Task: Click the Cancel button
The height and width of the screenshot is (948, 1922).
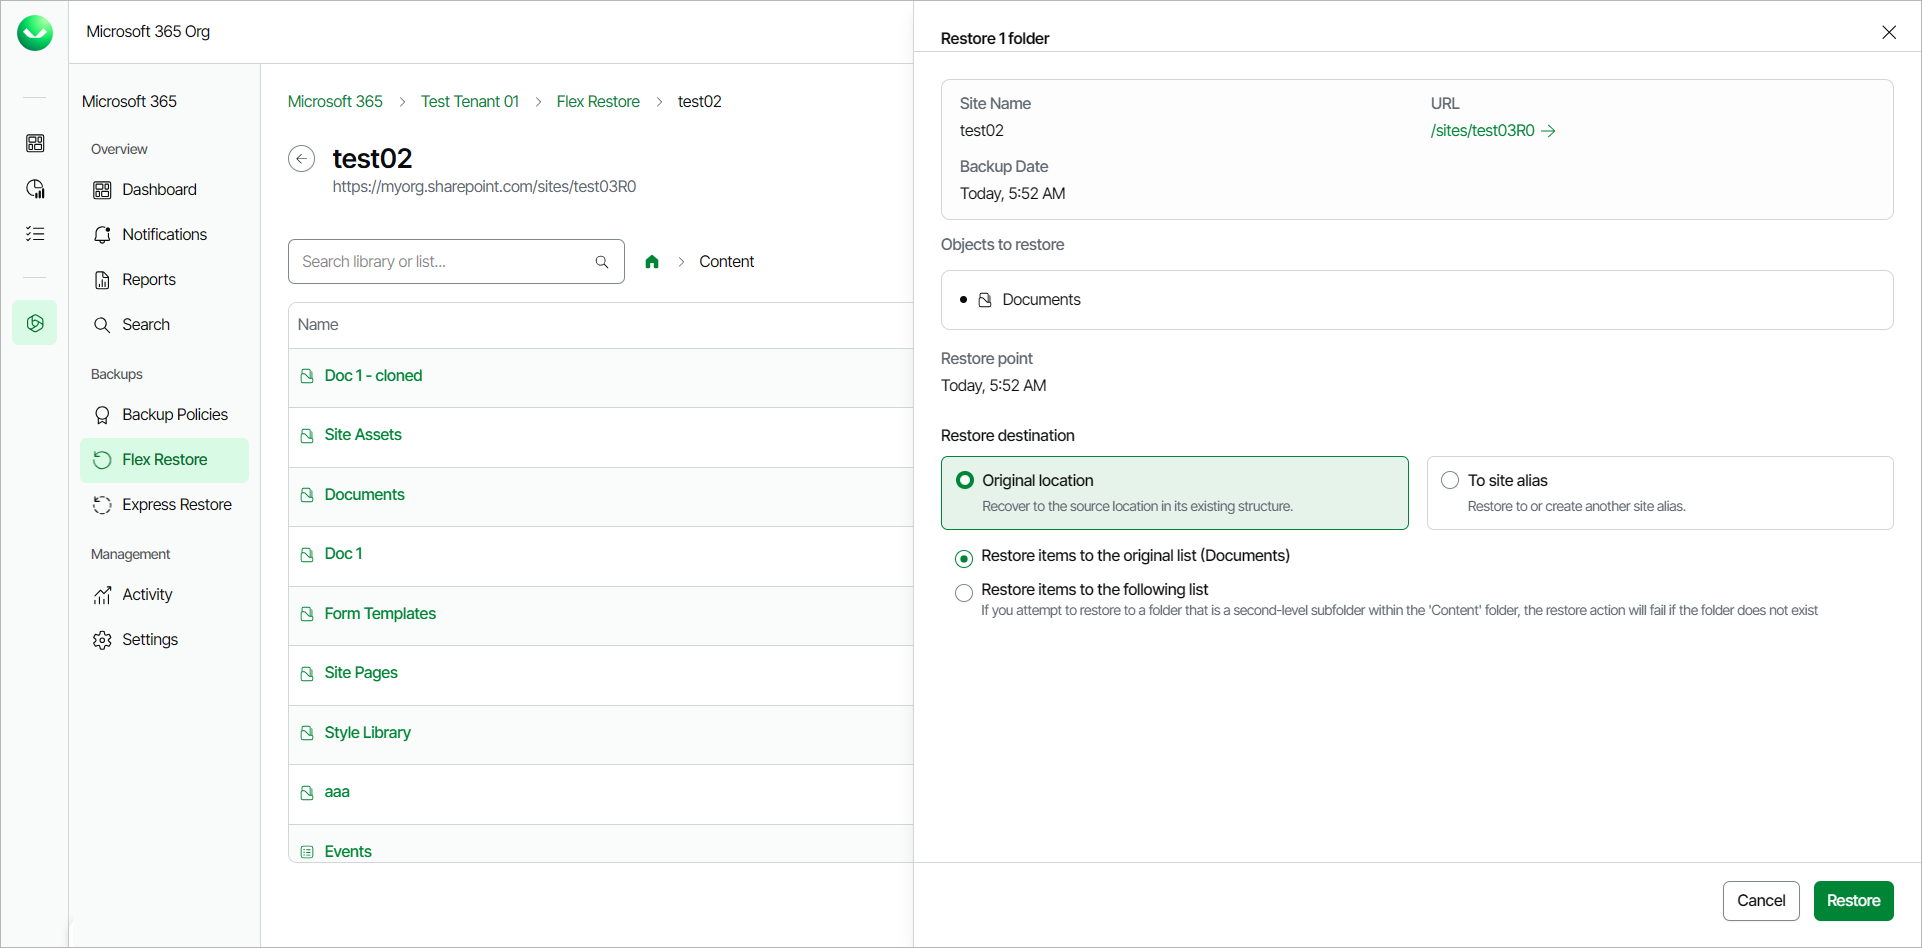Action: pyautogui.click(x=1761, y=900)
